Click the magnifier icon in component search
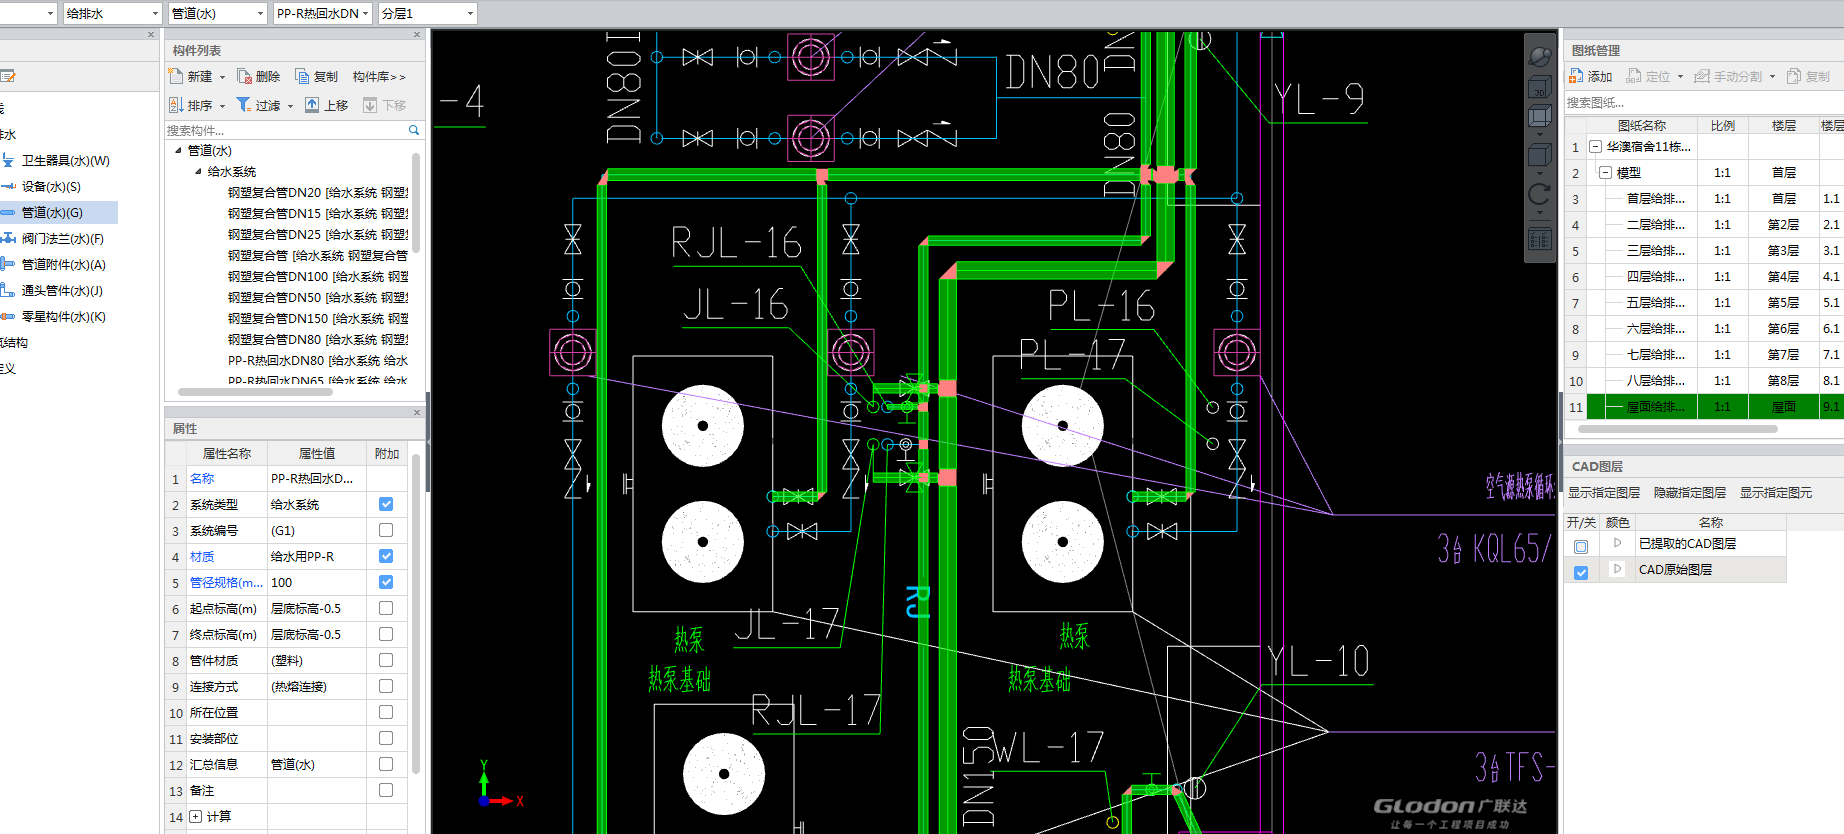Image resolution: width=1844 pixels, height=834 pixels. [414, 130]
